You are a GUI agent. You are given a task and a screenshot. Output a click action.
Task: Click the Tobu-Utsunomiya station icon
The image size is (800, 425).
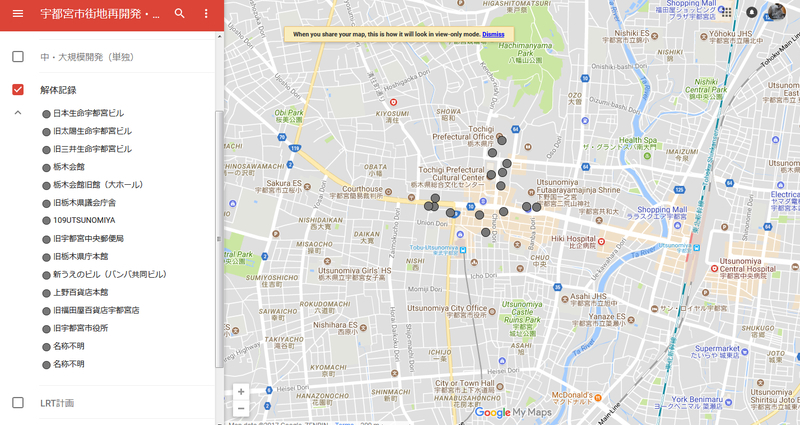click(462, 249)
